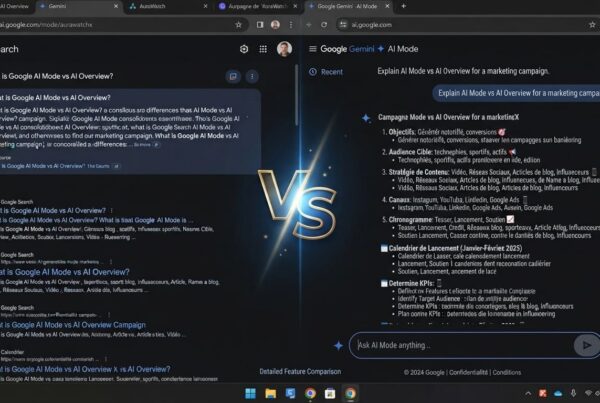Open Chrome three-dot menu in left window
Image resolution: width=600 pixels, height=403 pixels.
pos(291,25)
